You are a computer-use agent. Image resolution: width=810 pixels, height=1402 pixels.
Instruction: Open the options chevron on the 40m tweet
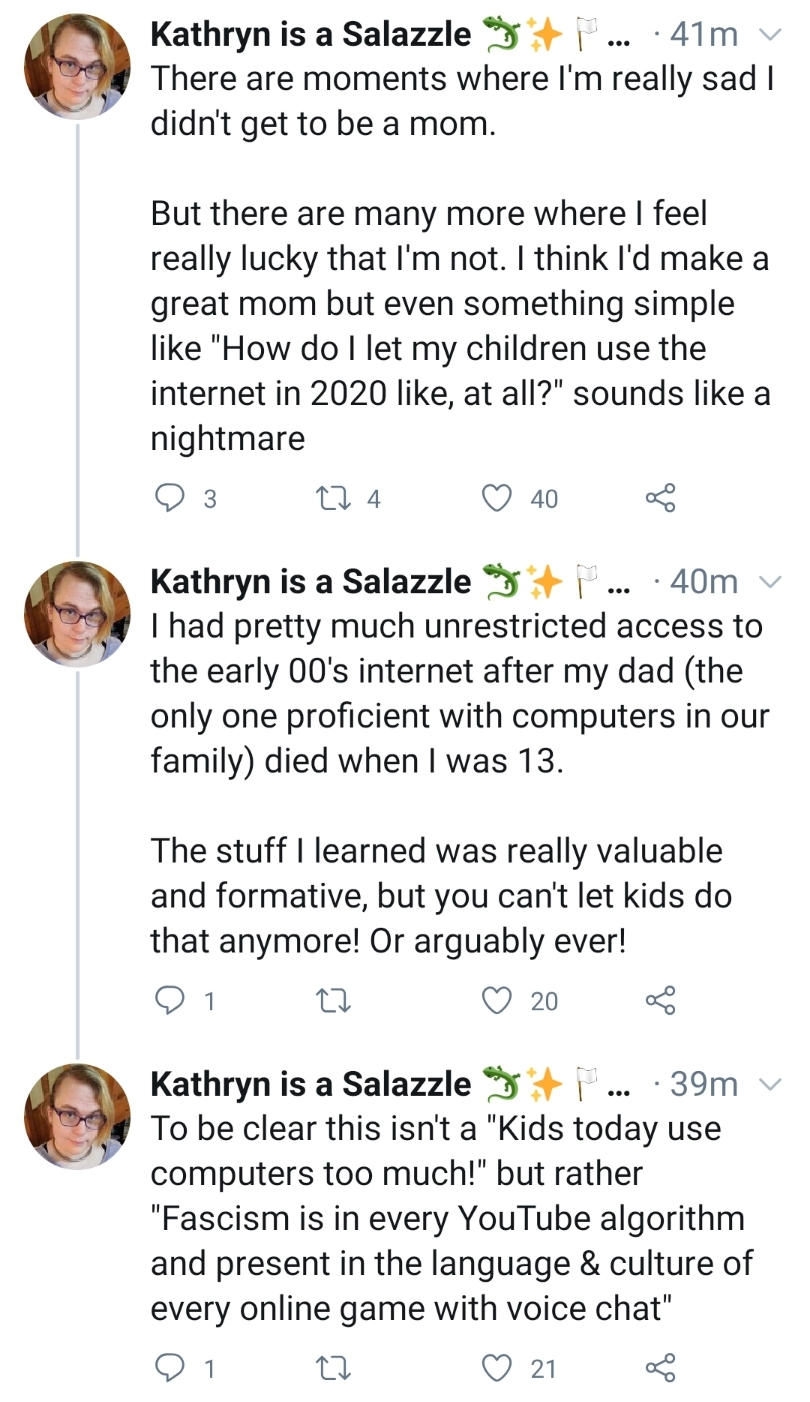pyautogui.click(x=769, y=582)
